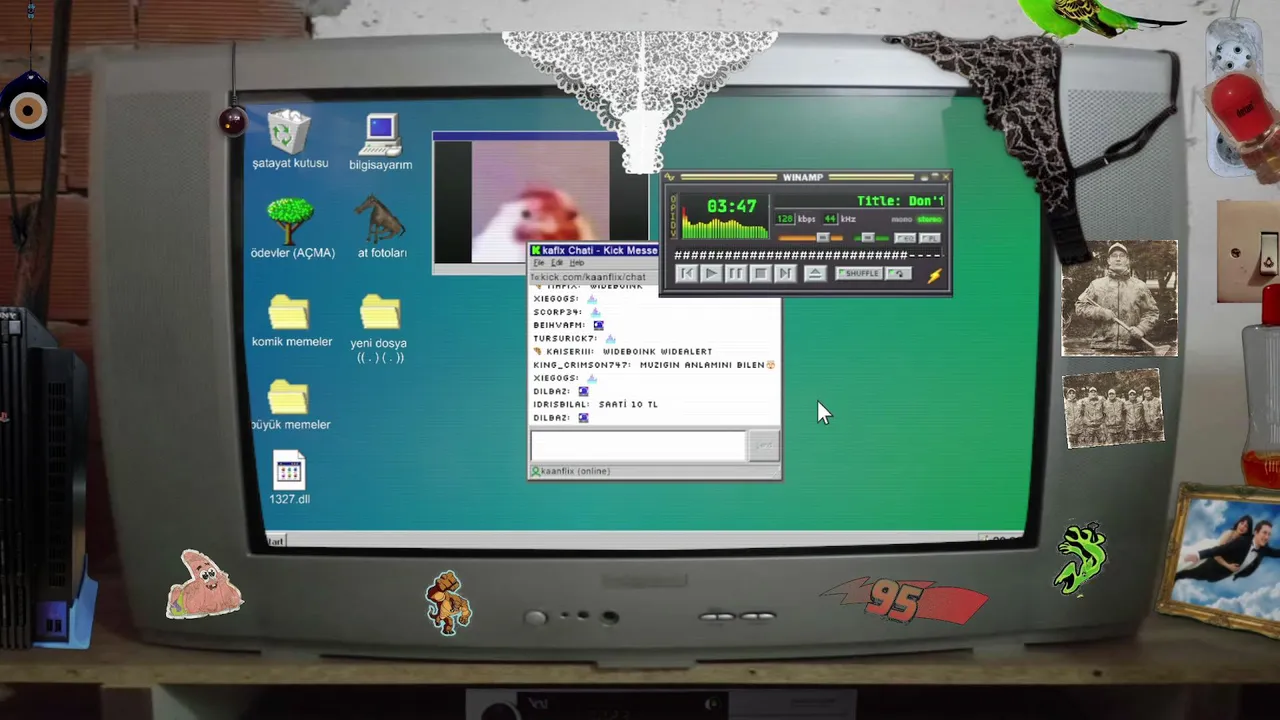This screenshot has width=1280, height=720.
Task: Toggle Shuffle in Winamp
Action: click(x=859, y=273)
